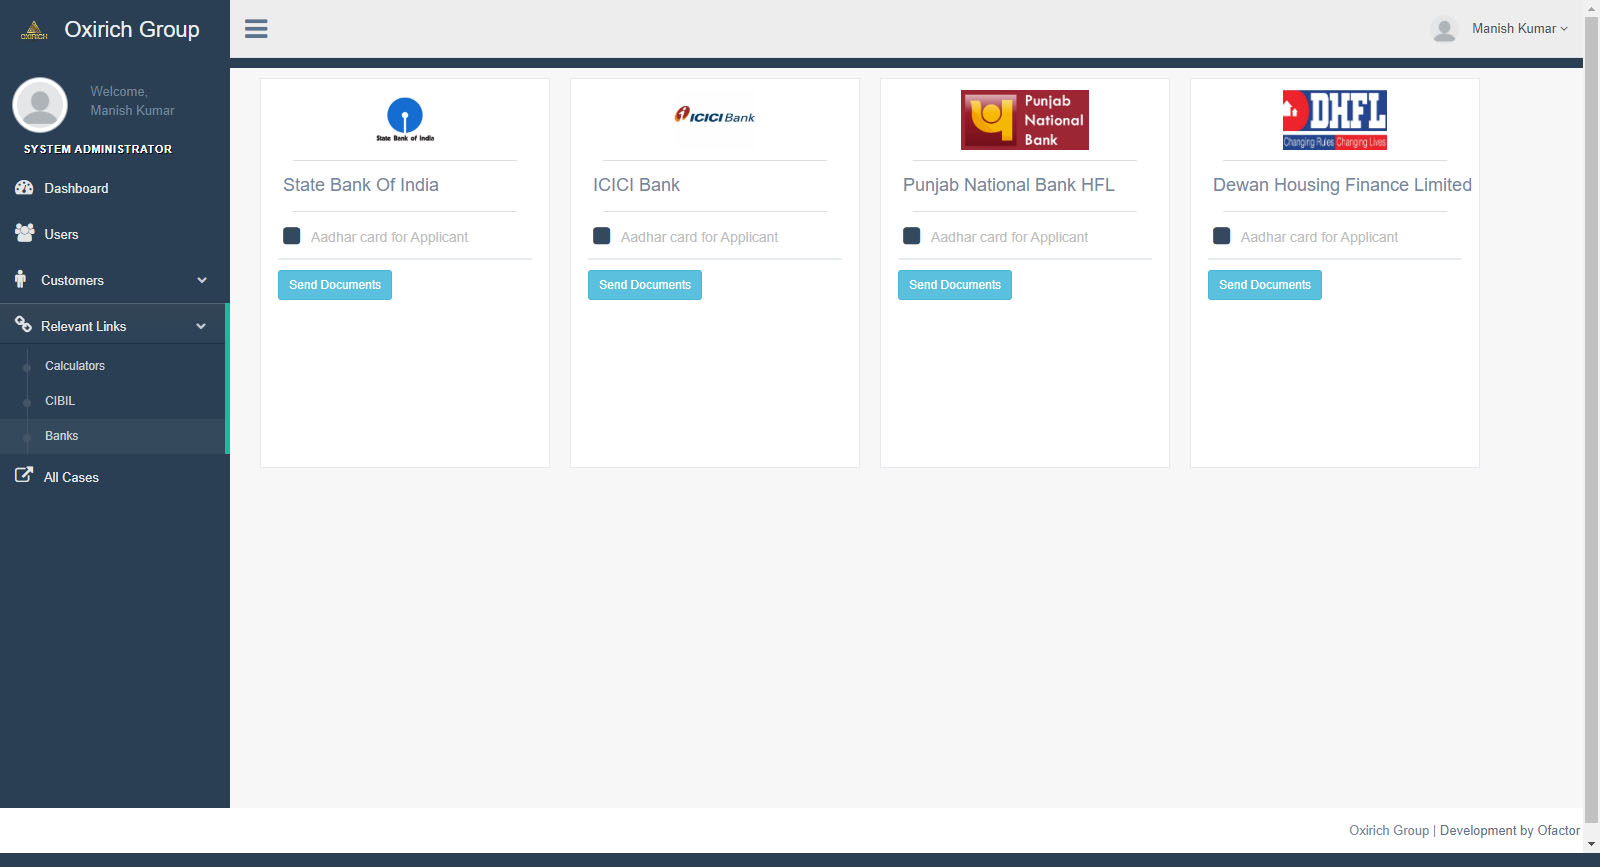Click the Punjab National Bank HFL heading

click(1008, 185)
